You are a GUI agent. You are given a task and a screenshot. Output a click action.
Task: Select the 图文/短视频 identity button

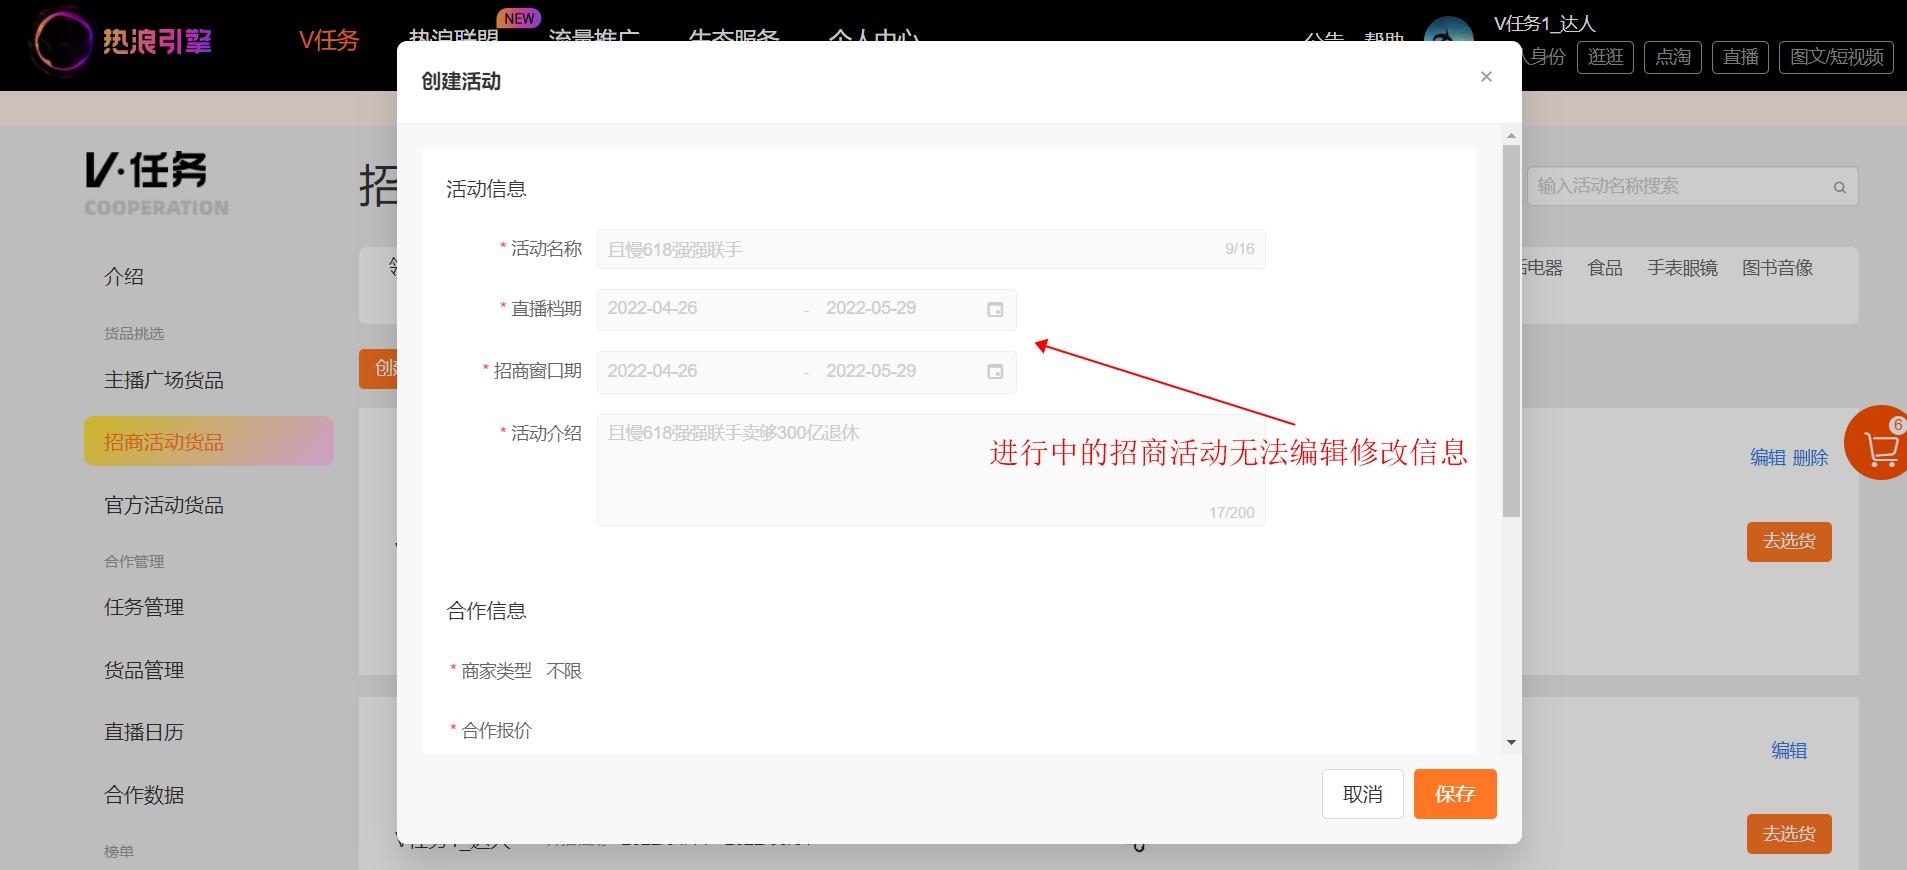point(1836,57)
